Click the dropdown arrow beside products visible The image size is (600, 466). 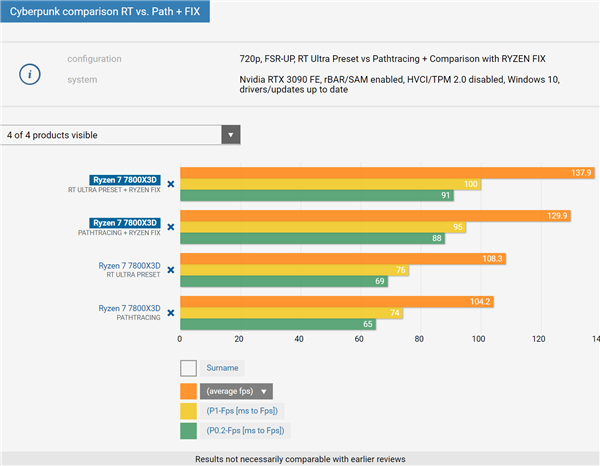[x=231, y=135]
